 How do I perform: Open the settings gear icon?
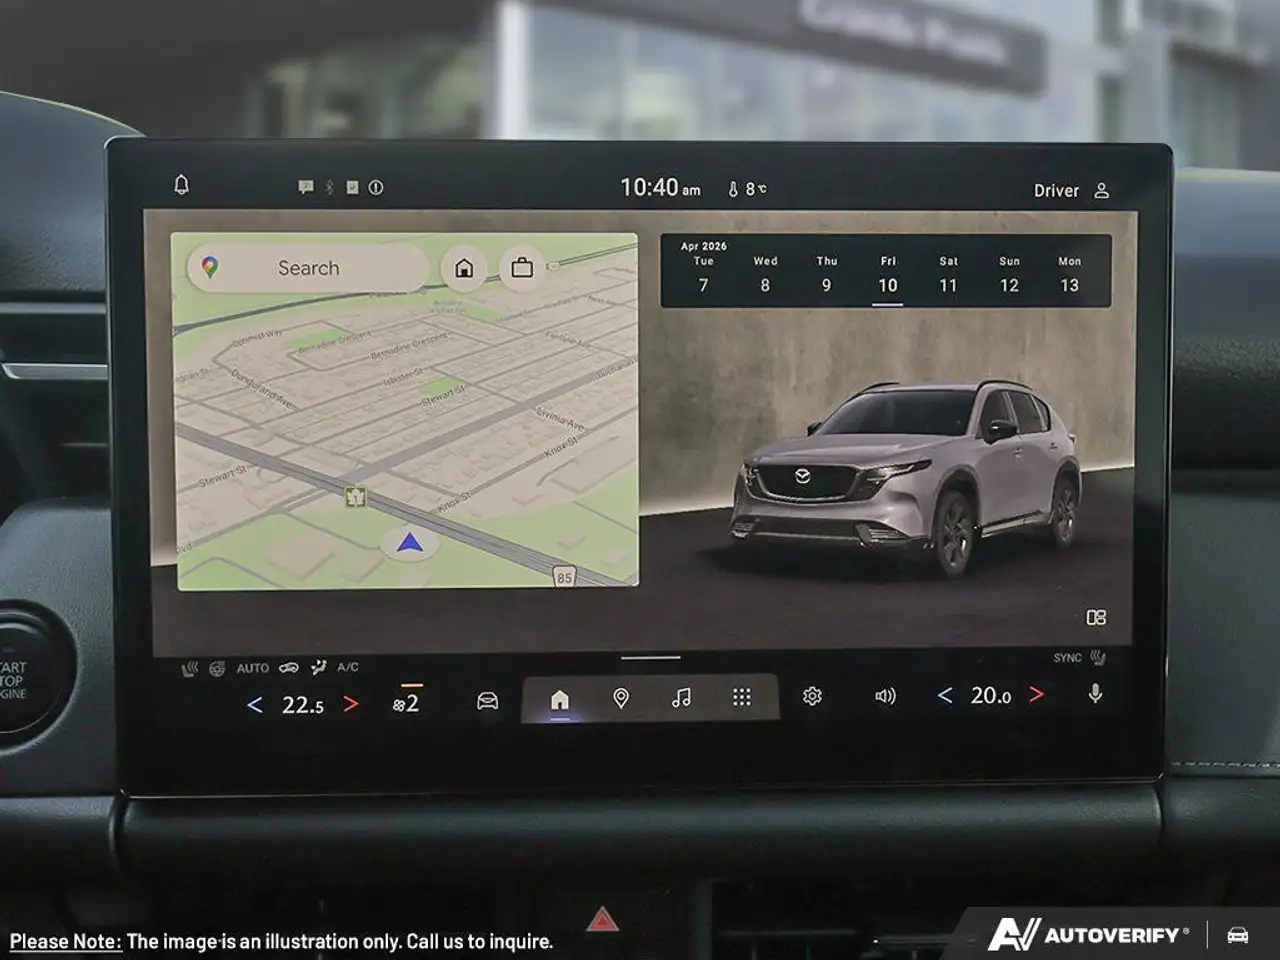click(812, 696)
